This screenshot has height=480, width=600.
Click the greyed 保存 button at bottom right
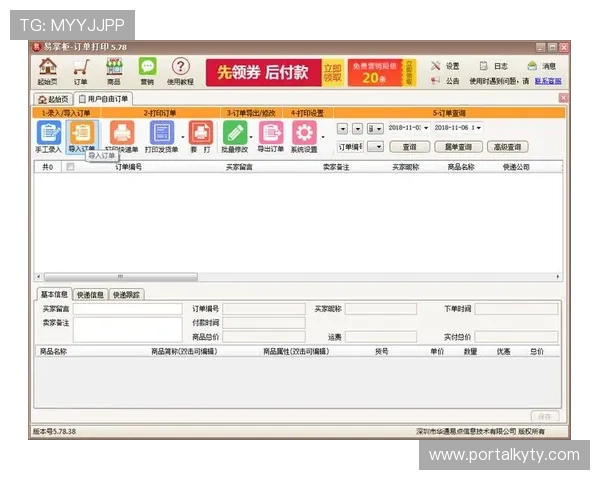(545, 416)
